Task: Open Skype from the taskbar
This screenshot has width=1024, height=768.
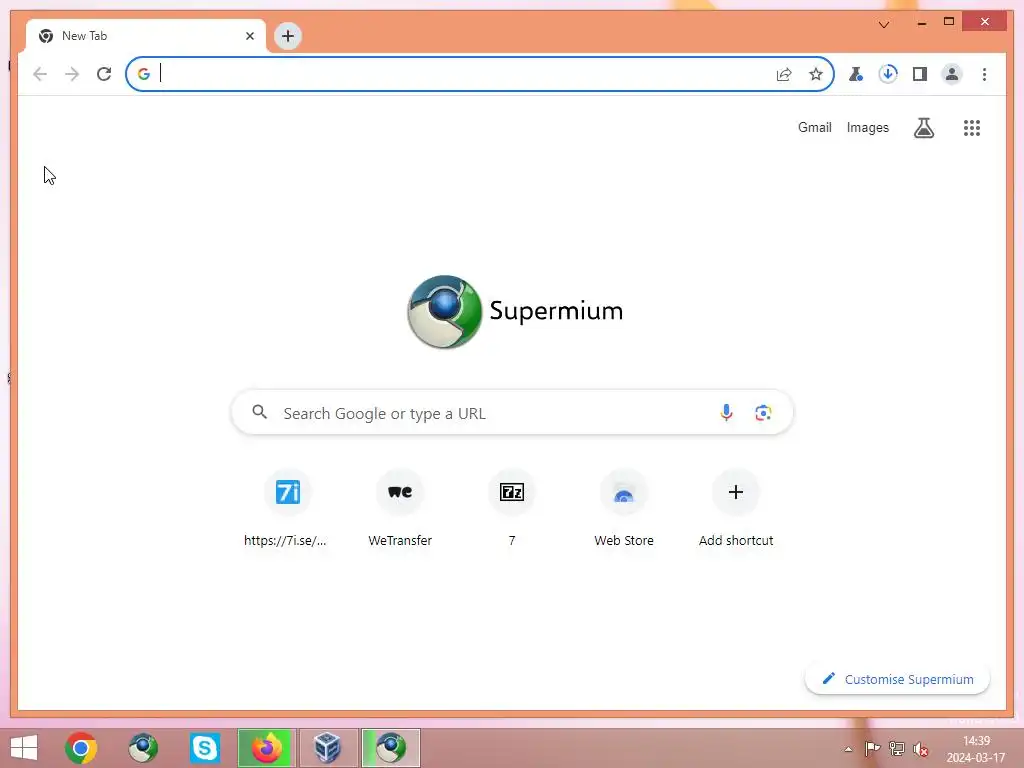Action: 204,748
